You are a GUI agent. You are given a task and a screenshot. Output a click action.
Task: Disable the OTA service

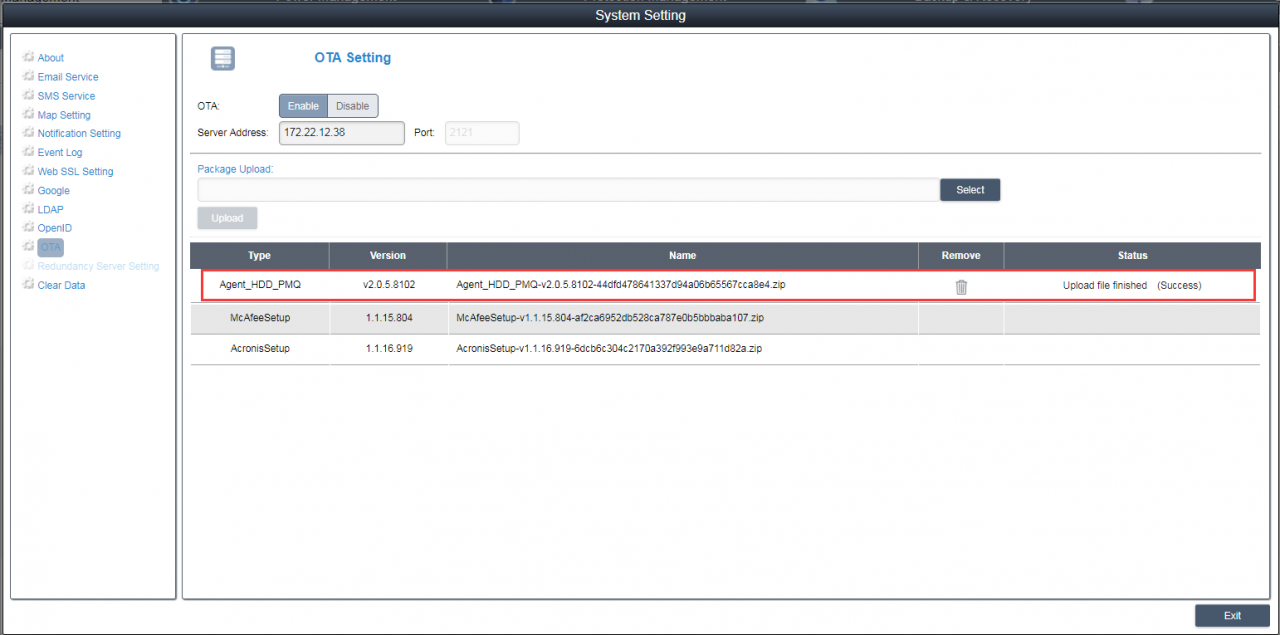coord(352,106)
